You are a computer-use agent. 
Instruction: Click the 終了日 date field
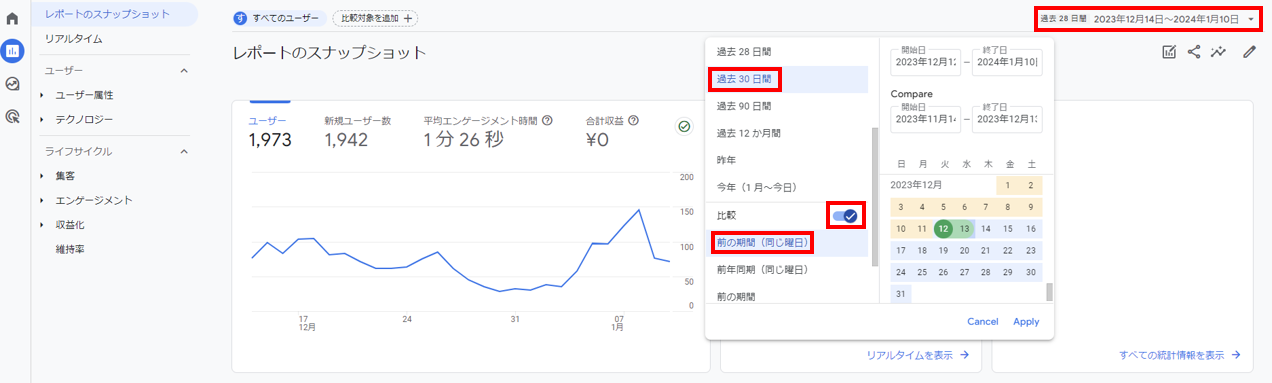[x=1007, y=62]
